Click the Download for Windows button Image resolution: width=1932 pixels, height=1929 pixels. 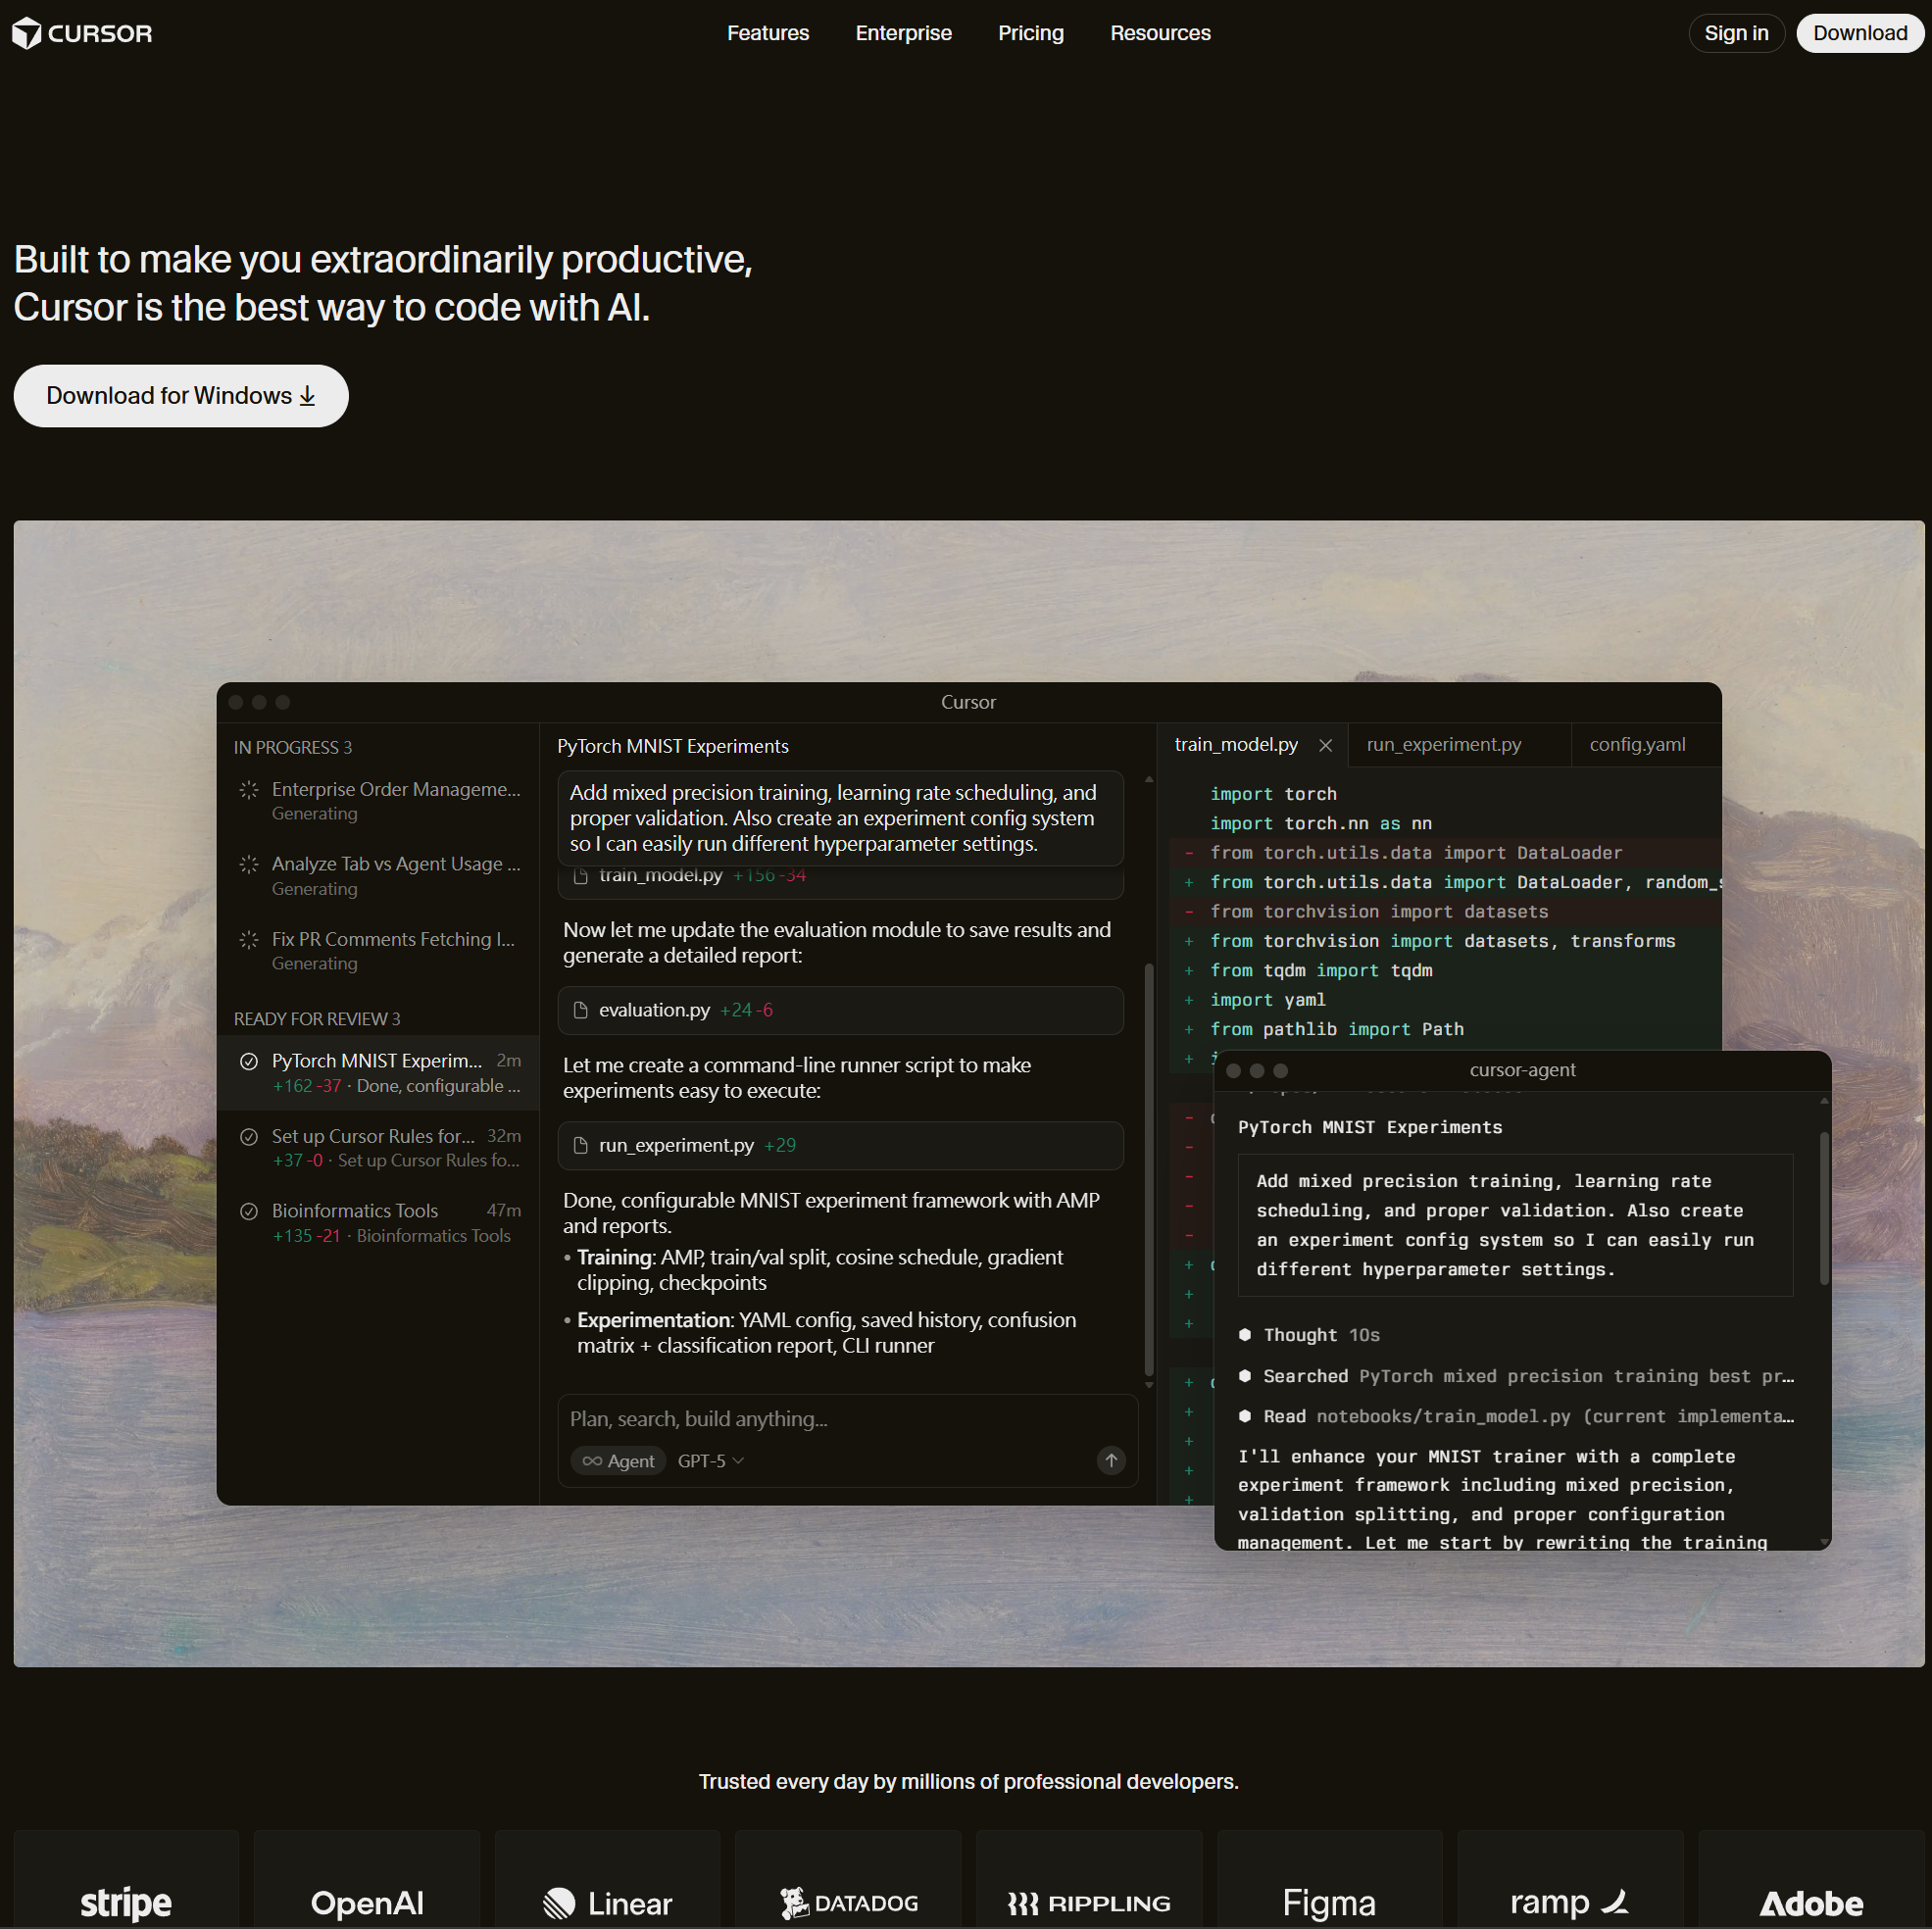pyautogui.click(x=181, y=396)
